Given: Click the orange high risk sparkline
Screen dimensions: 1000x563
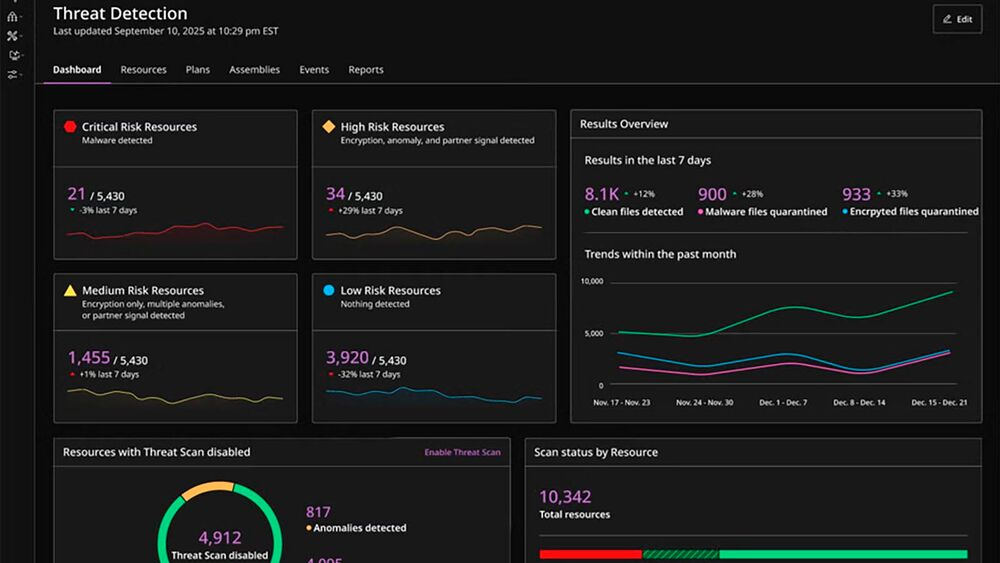Looking at the screenshot, I should [x=434, y=232].
